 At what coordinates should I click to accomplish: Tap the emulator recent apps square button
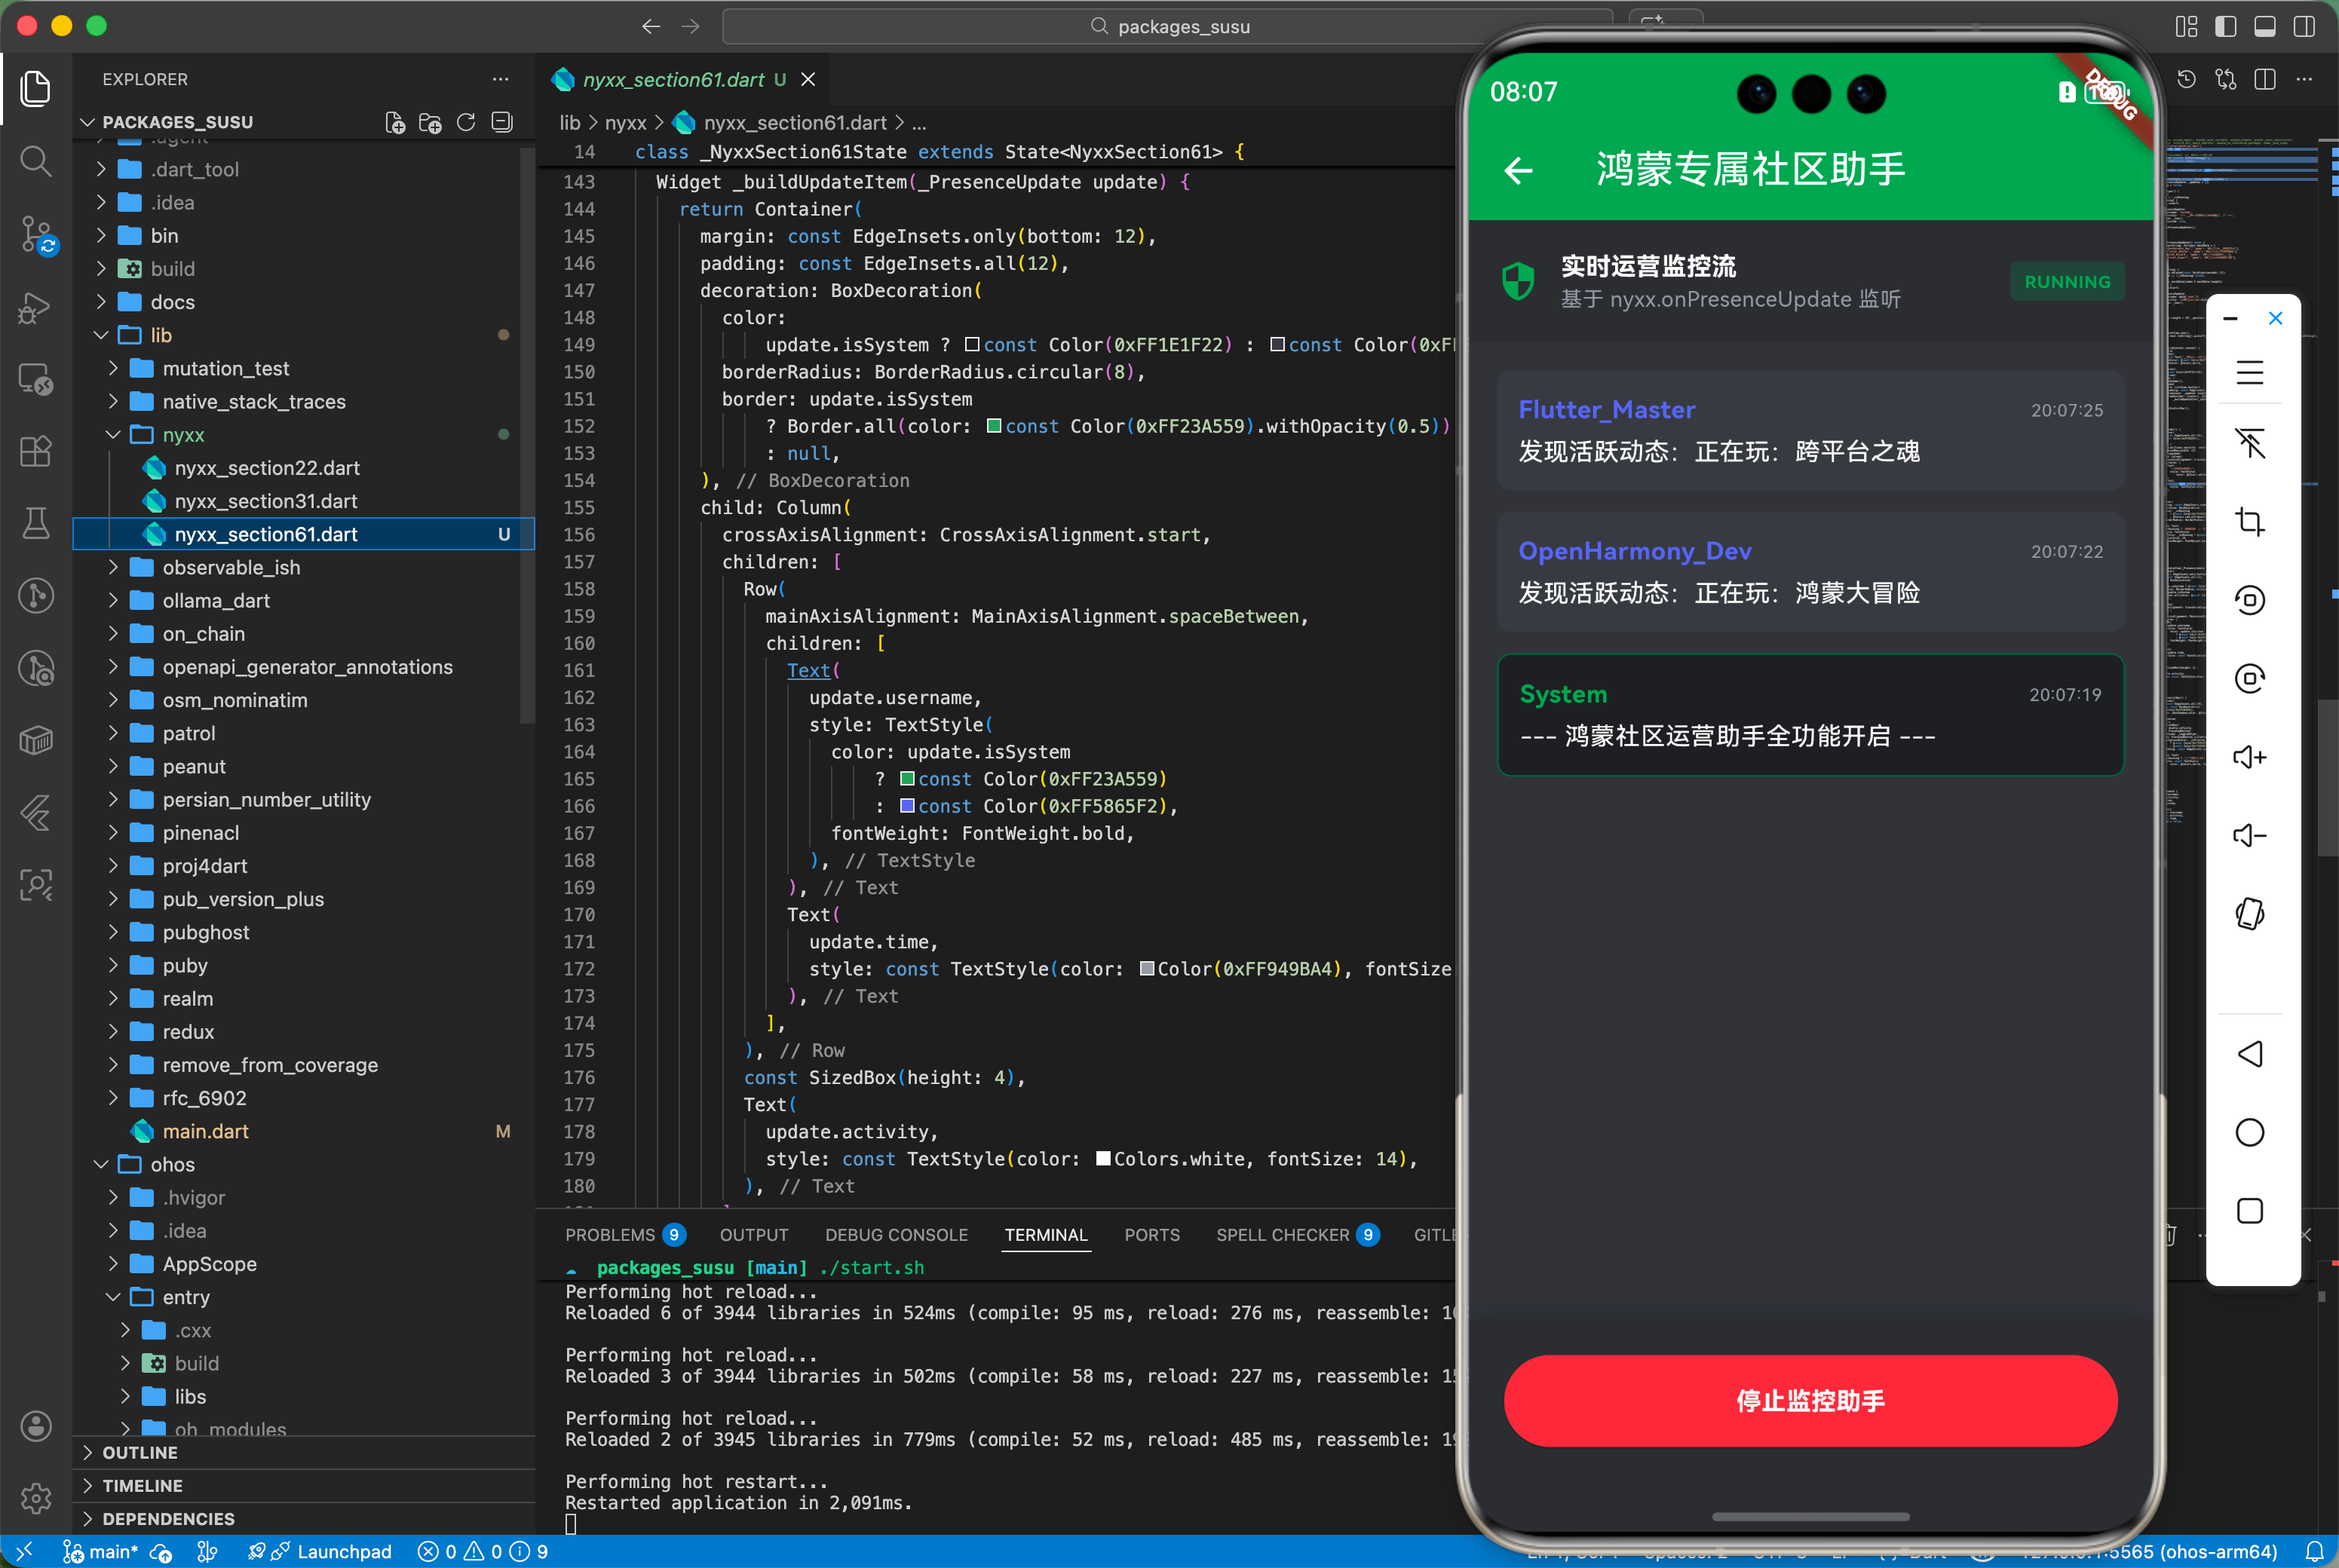click(x=2250, y=1211)
